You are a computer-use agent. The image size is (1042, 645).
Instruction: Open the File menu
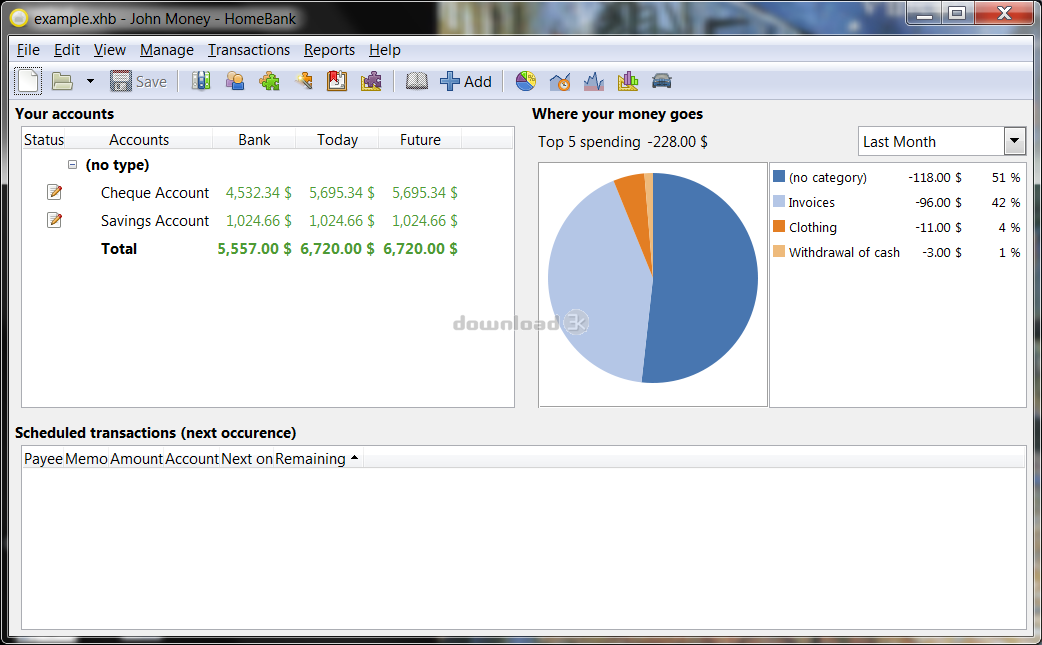28,50
